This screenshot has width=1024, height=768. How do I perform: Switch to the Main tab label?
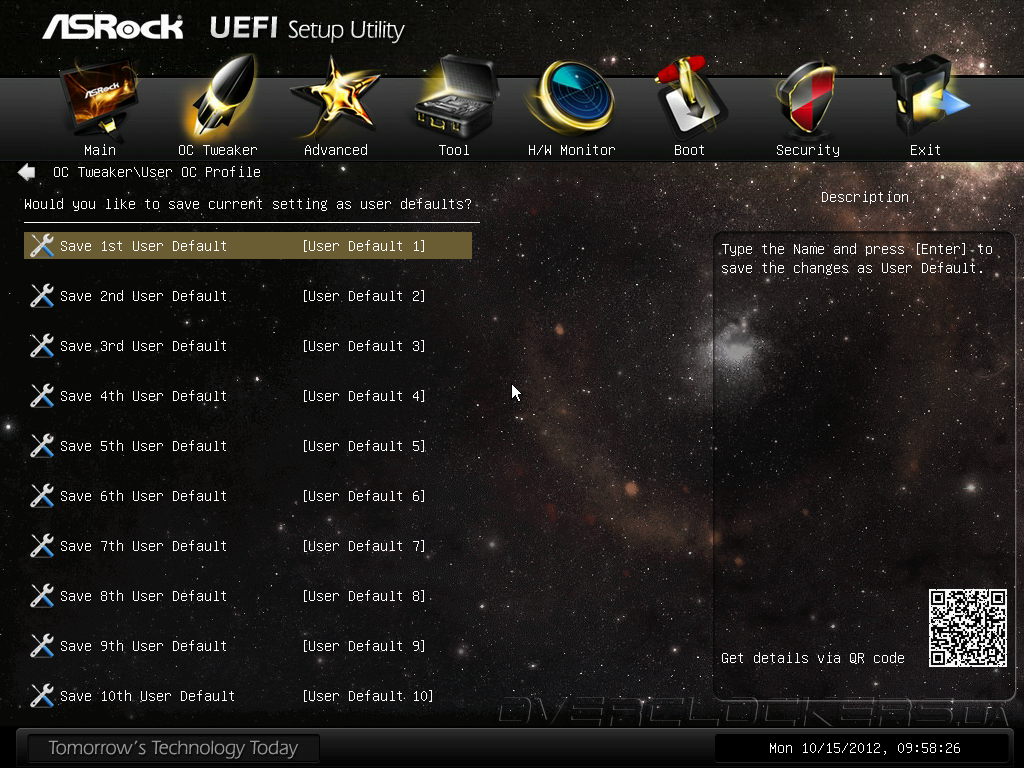100,150
